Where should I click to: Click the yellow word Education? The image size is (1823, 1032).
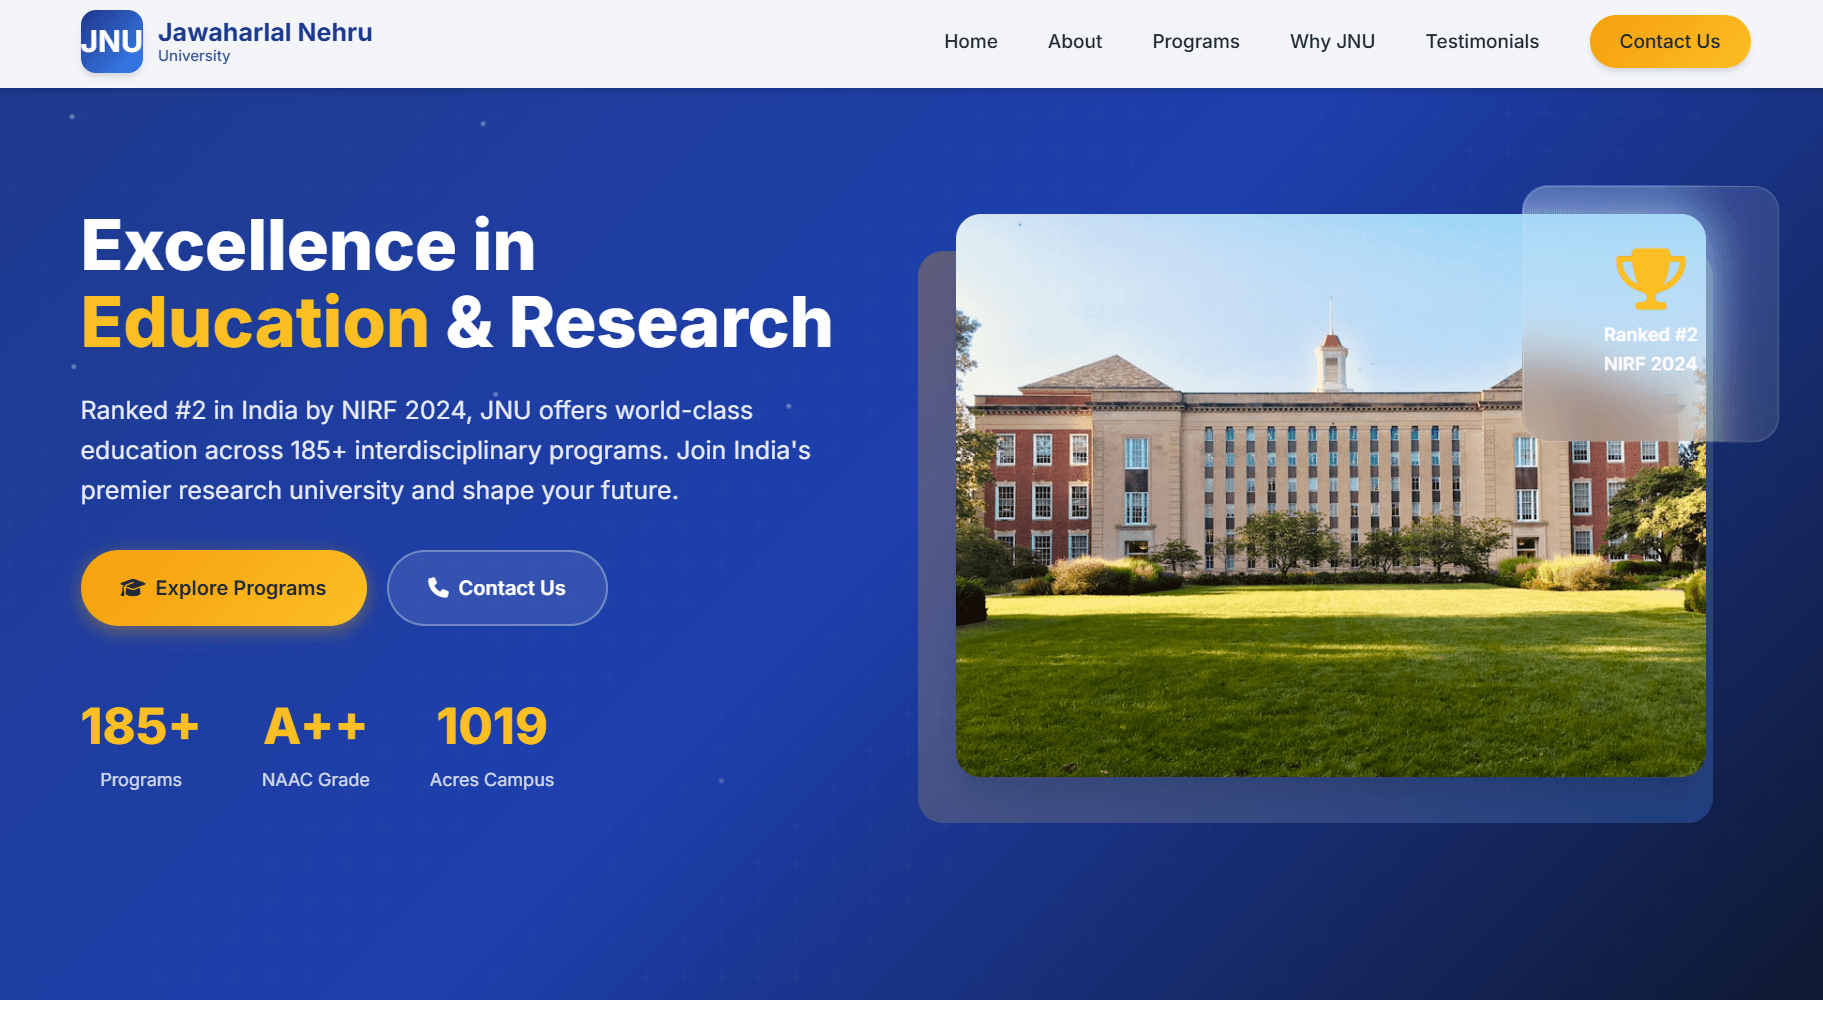coord(255,323)
